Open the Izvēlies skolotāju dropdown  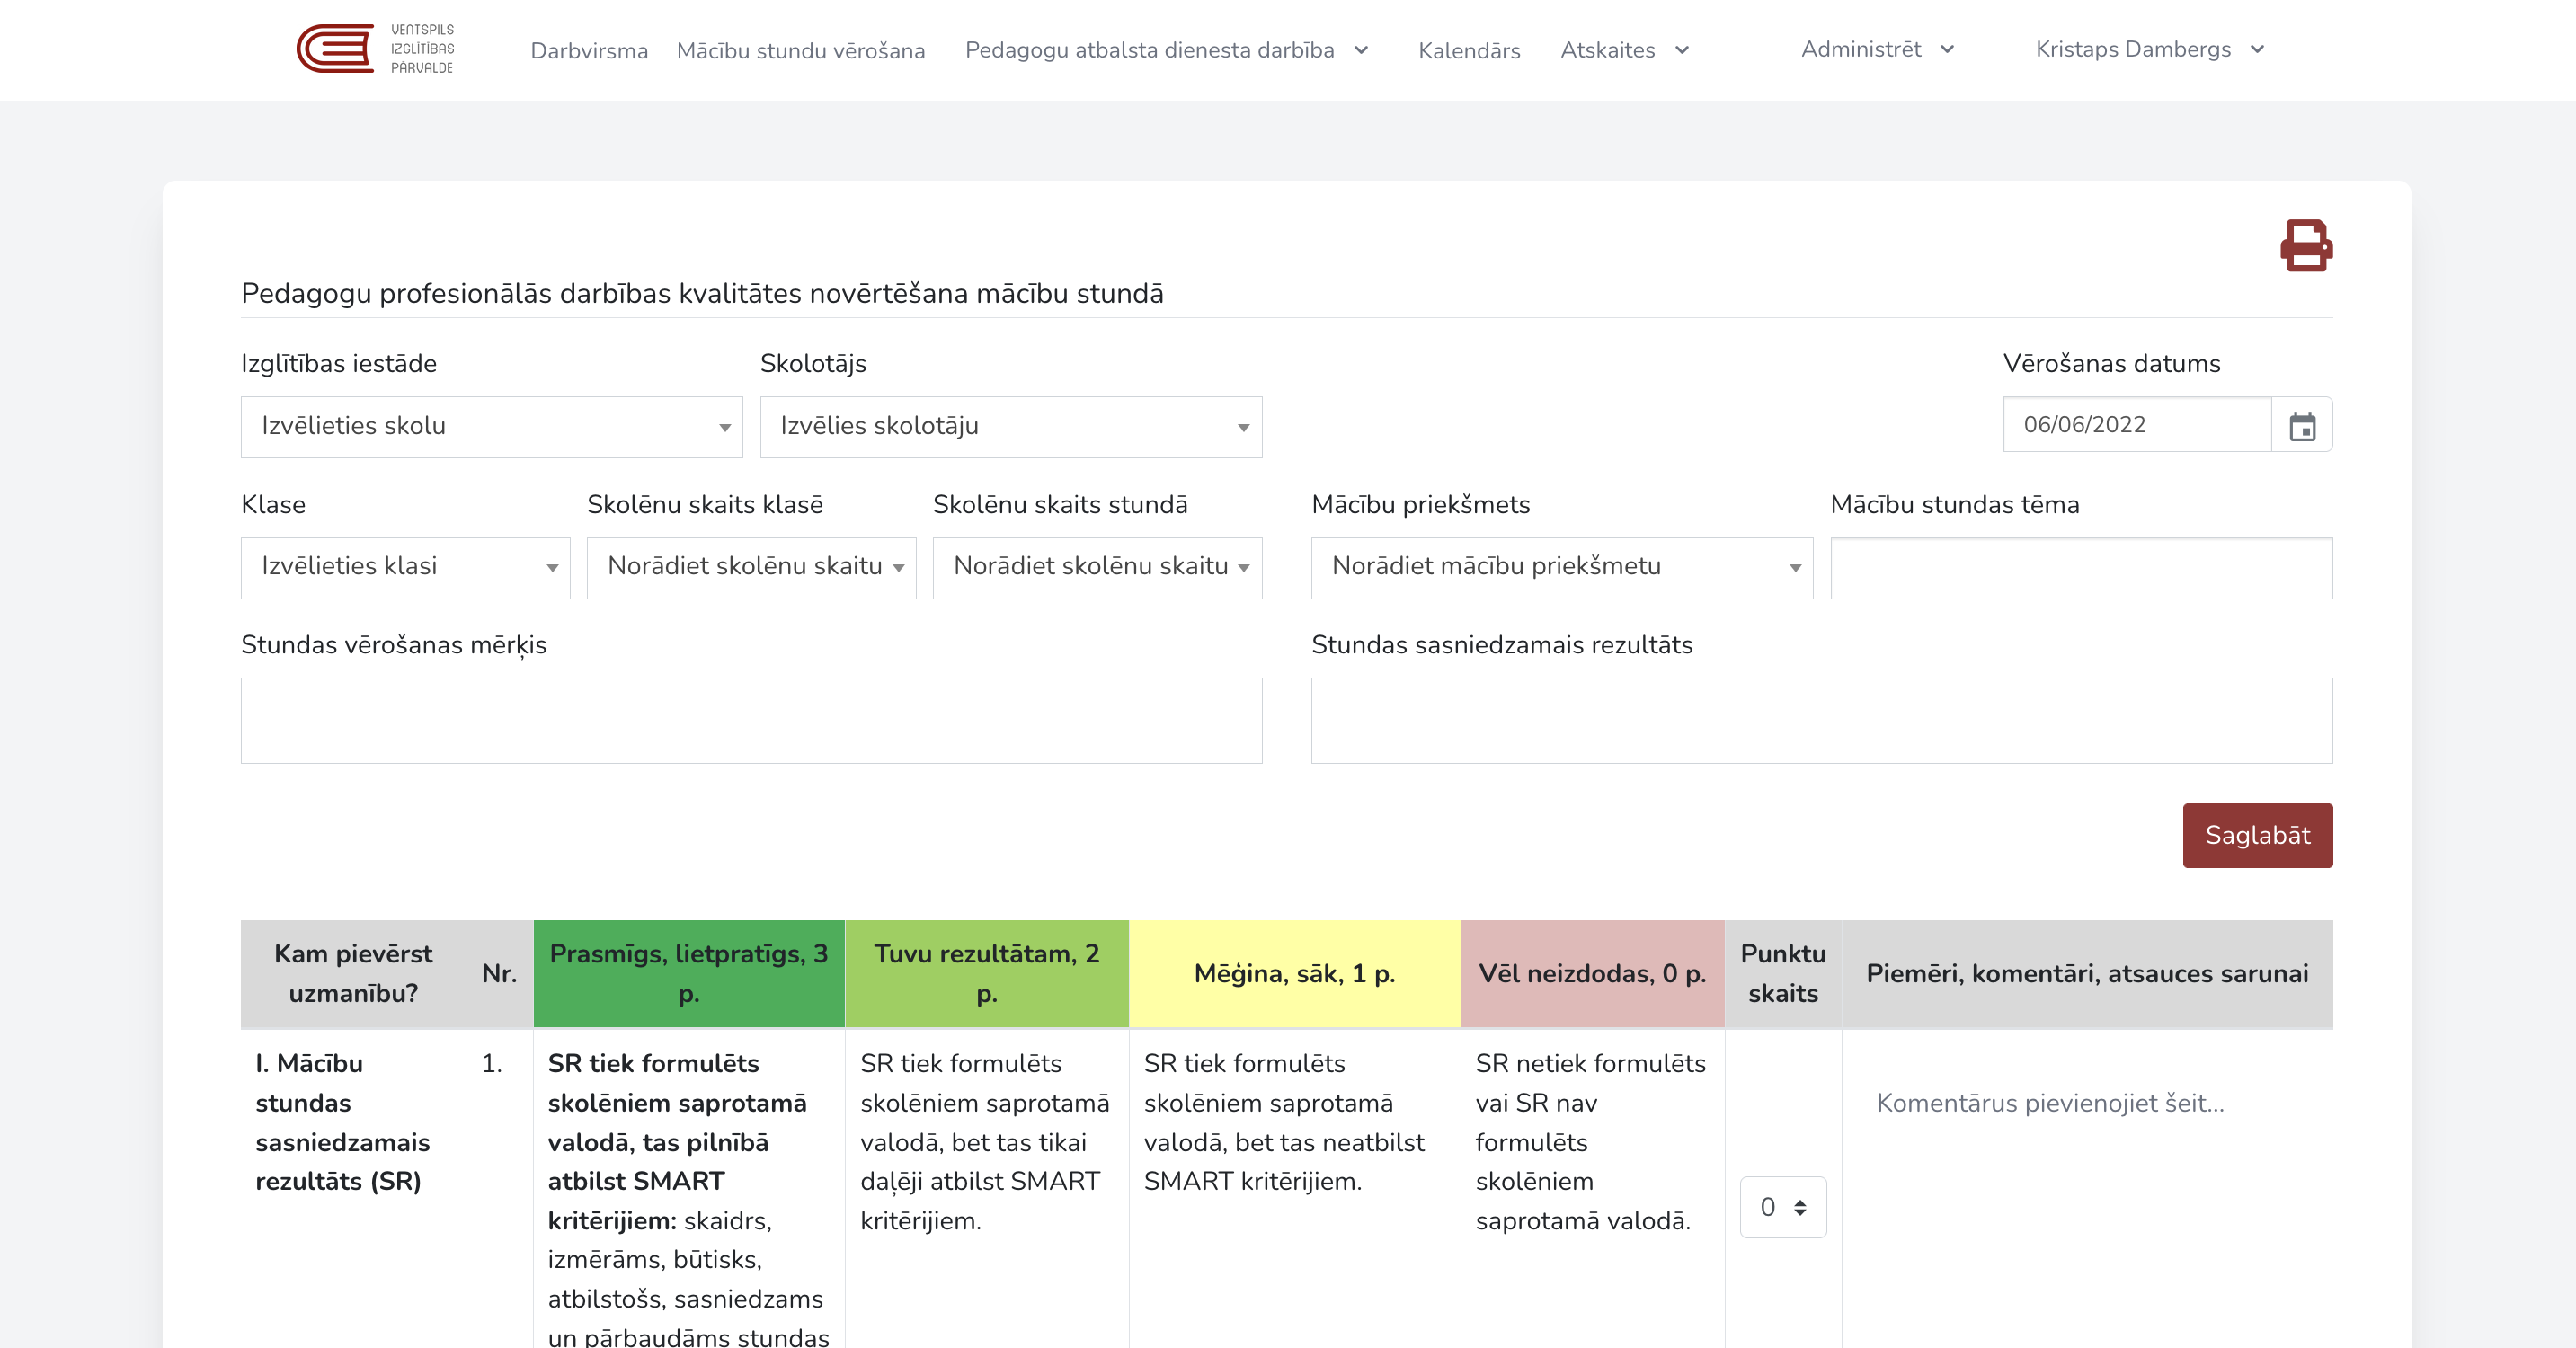(1010, 427)
